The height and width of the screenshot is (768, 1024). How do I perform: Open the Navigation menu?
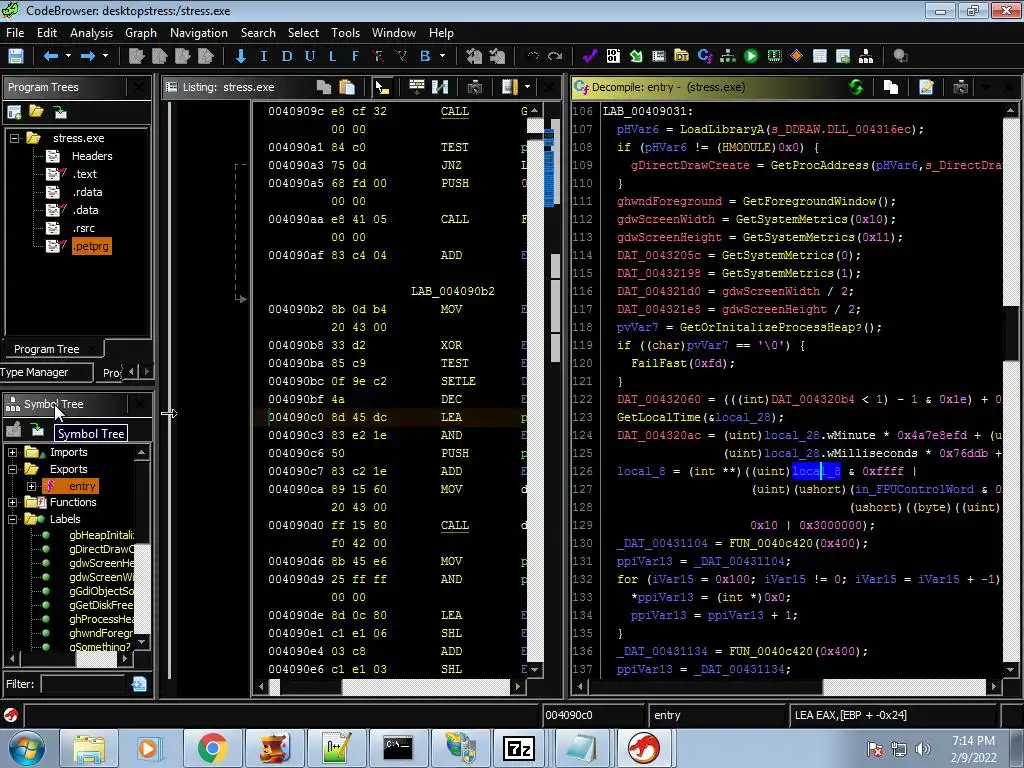199,33
